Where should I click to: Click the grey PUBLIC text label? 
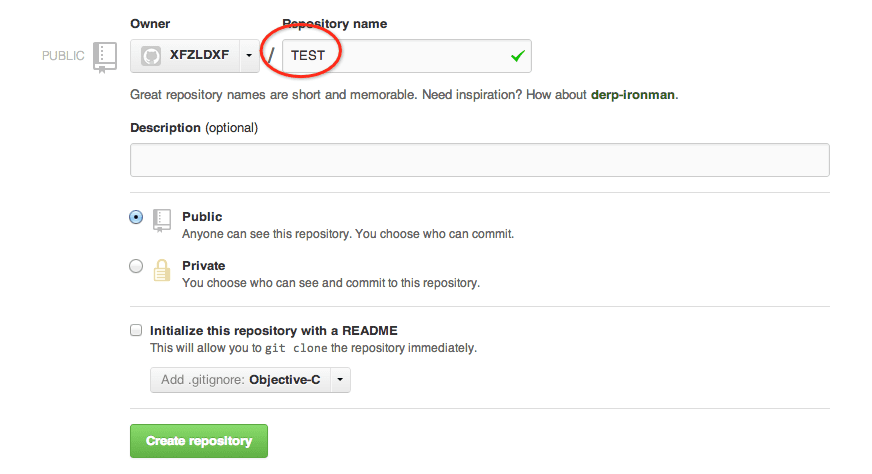63,56
